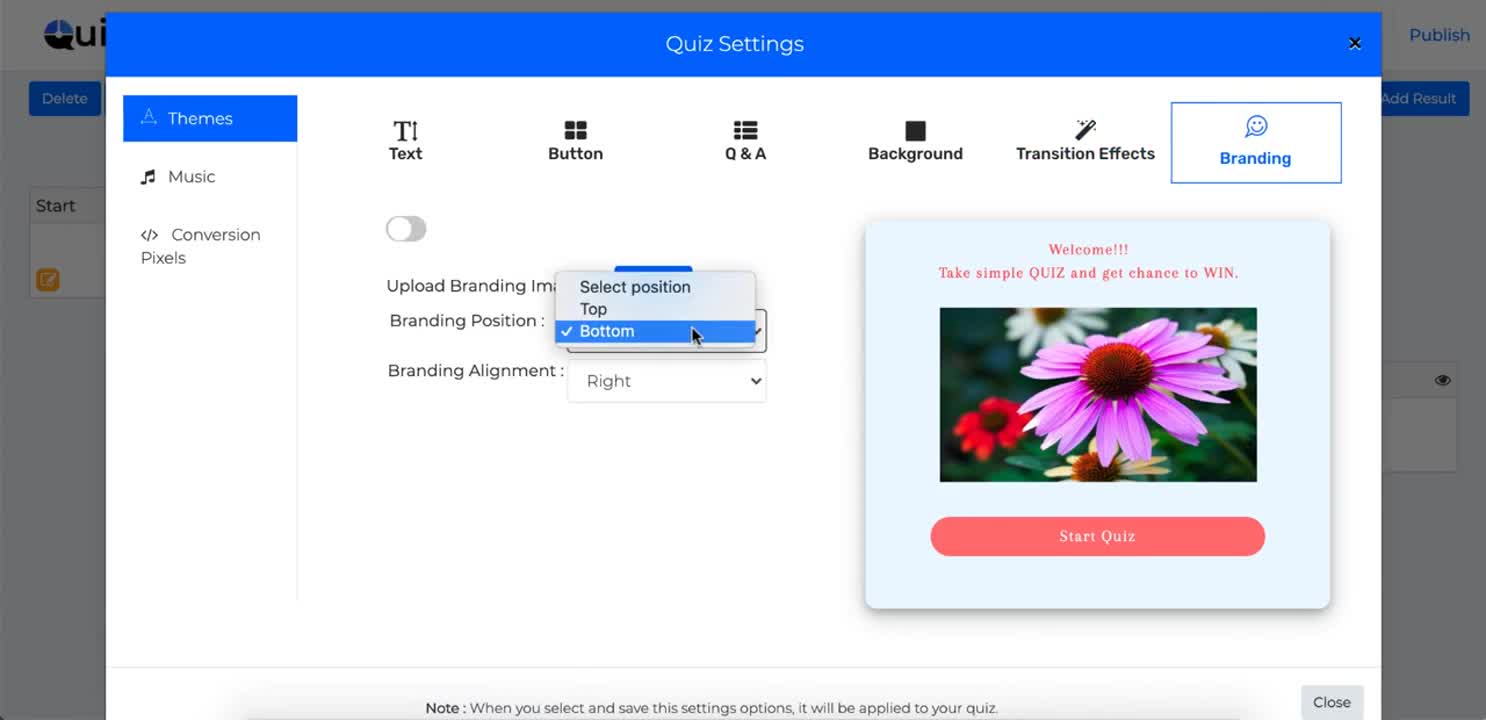The height and width of the screenshot is (720, 1486).
Task: Enable the branding toggle switch
Action: tap(406, 229)
